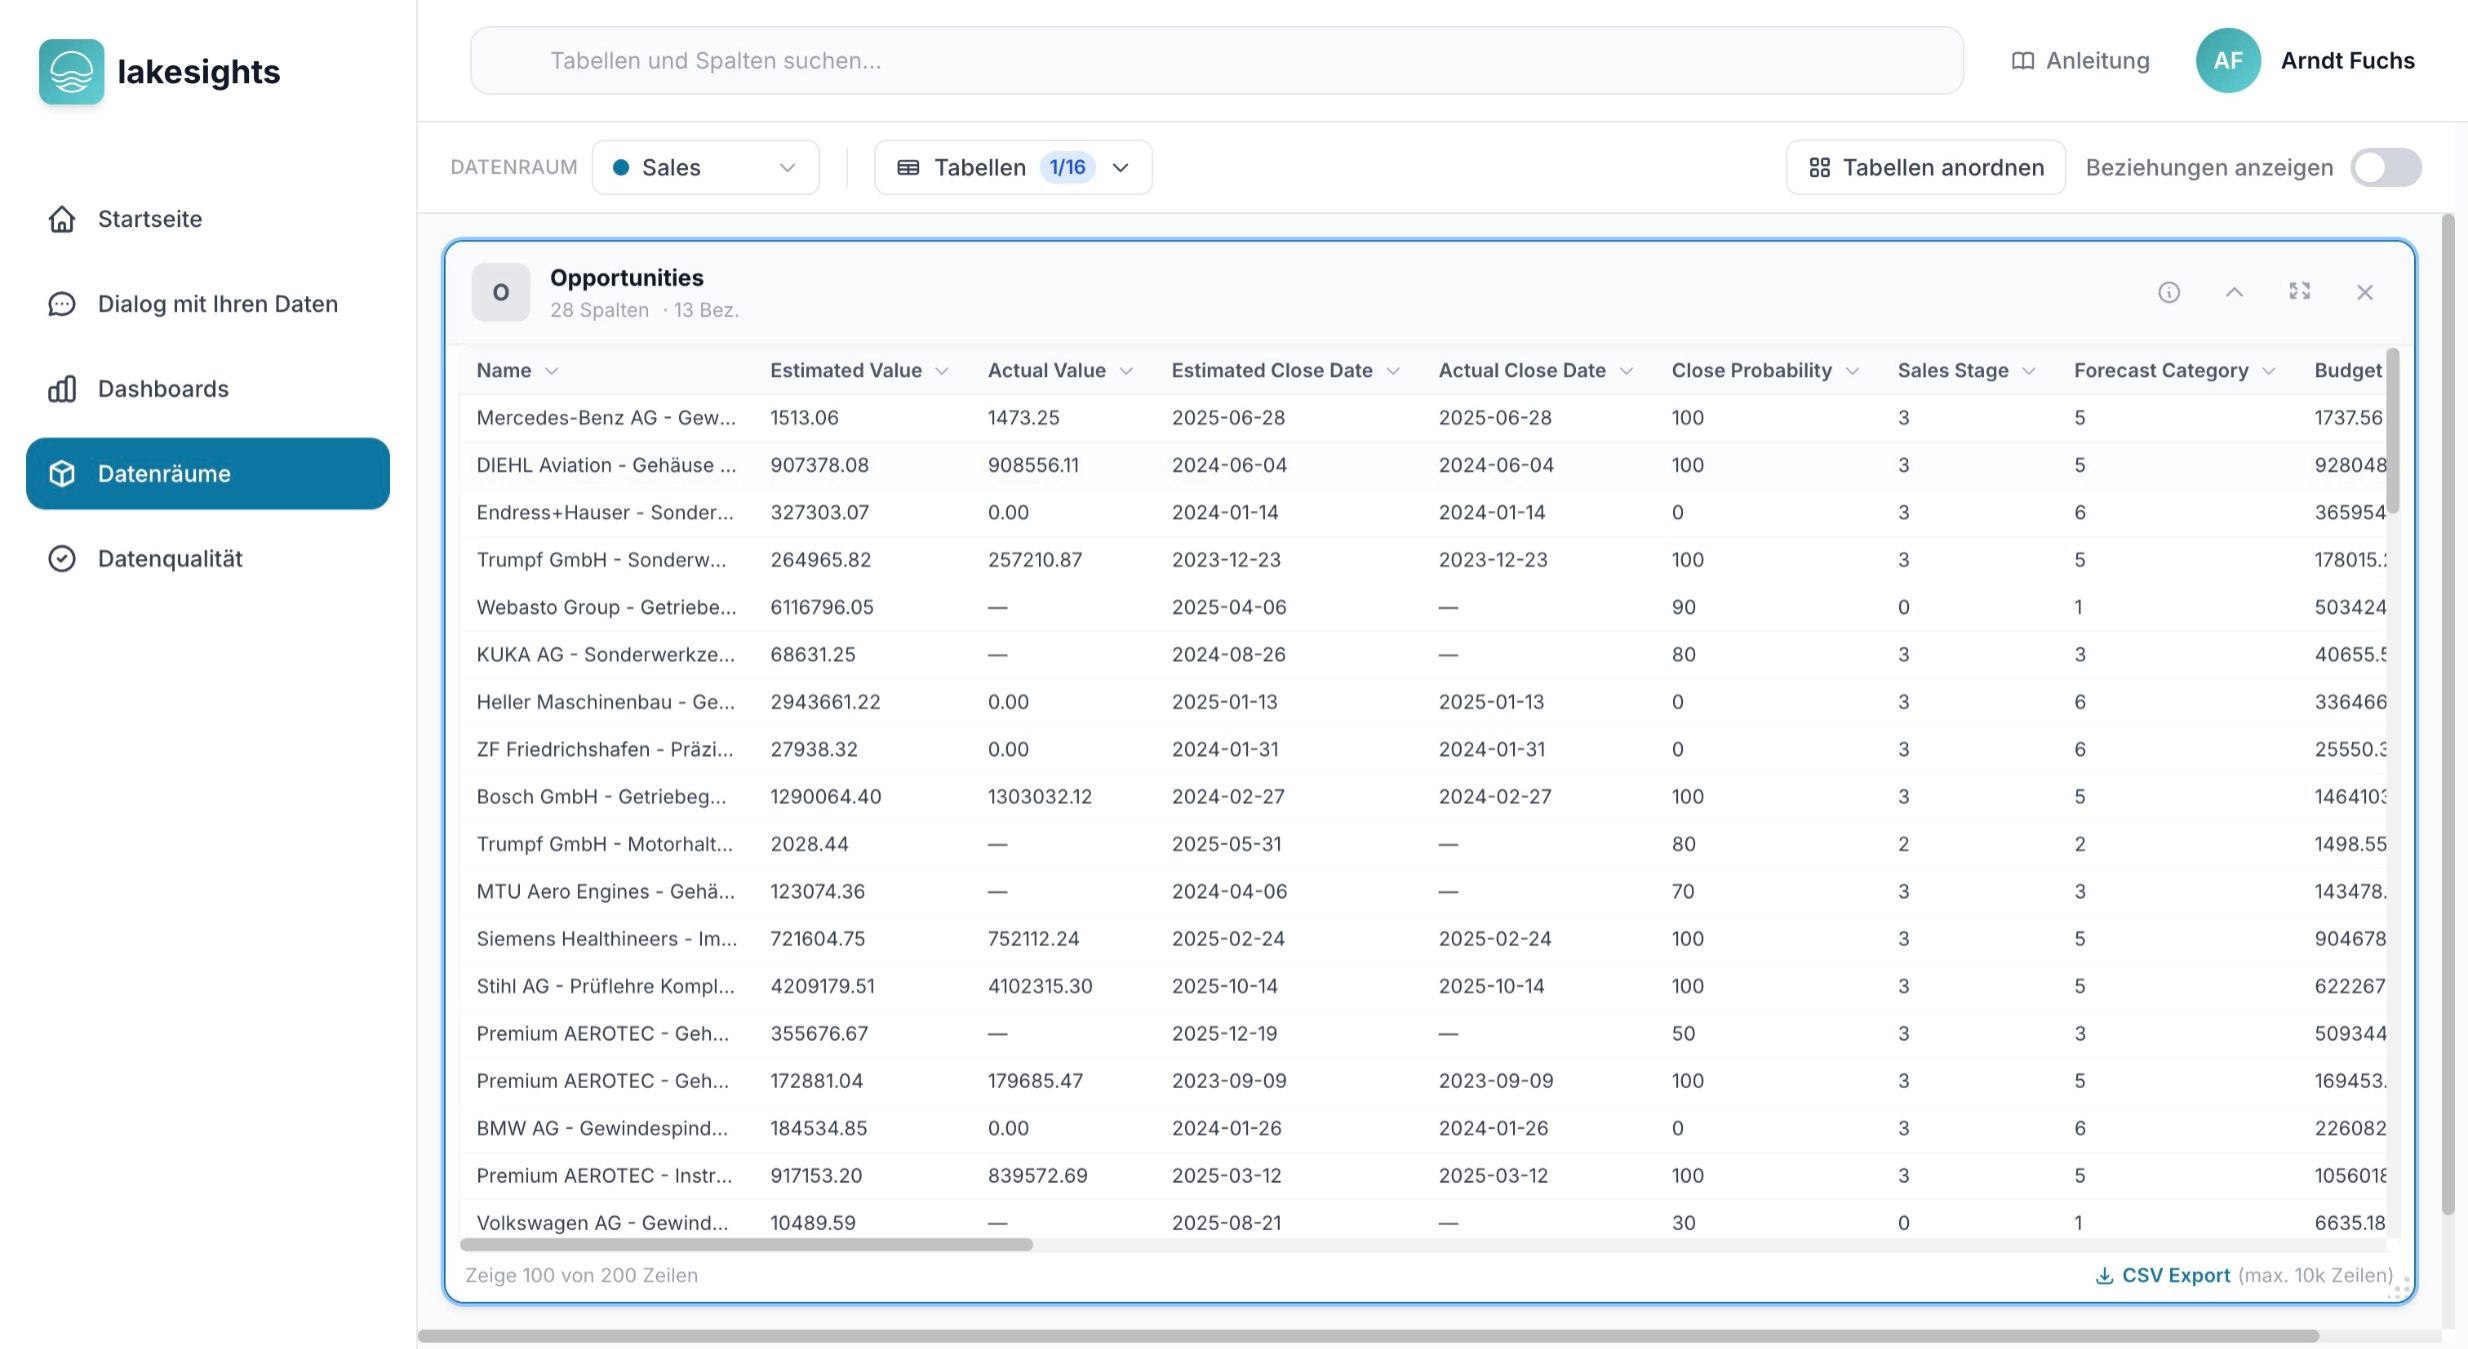Viewport: 2468px width, 1349px height.
Task: Open Sales Stage column chevron
Action: pos(2029,371)
